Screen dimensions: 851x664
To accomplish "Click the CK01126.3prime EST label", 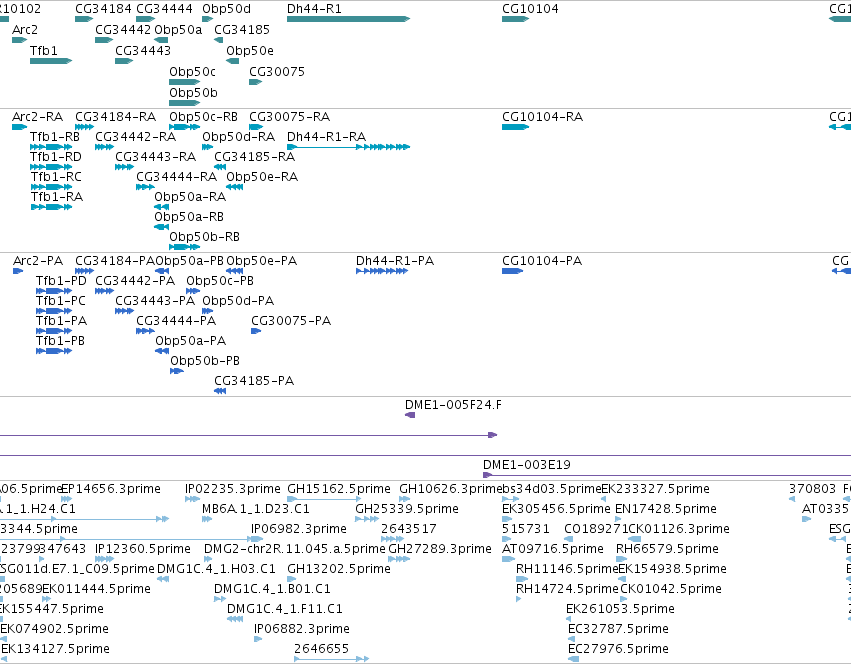I will coord(679,529).
